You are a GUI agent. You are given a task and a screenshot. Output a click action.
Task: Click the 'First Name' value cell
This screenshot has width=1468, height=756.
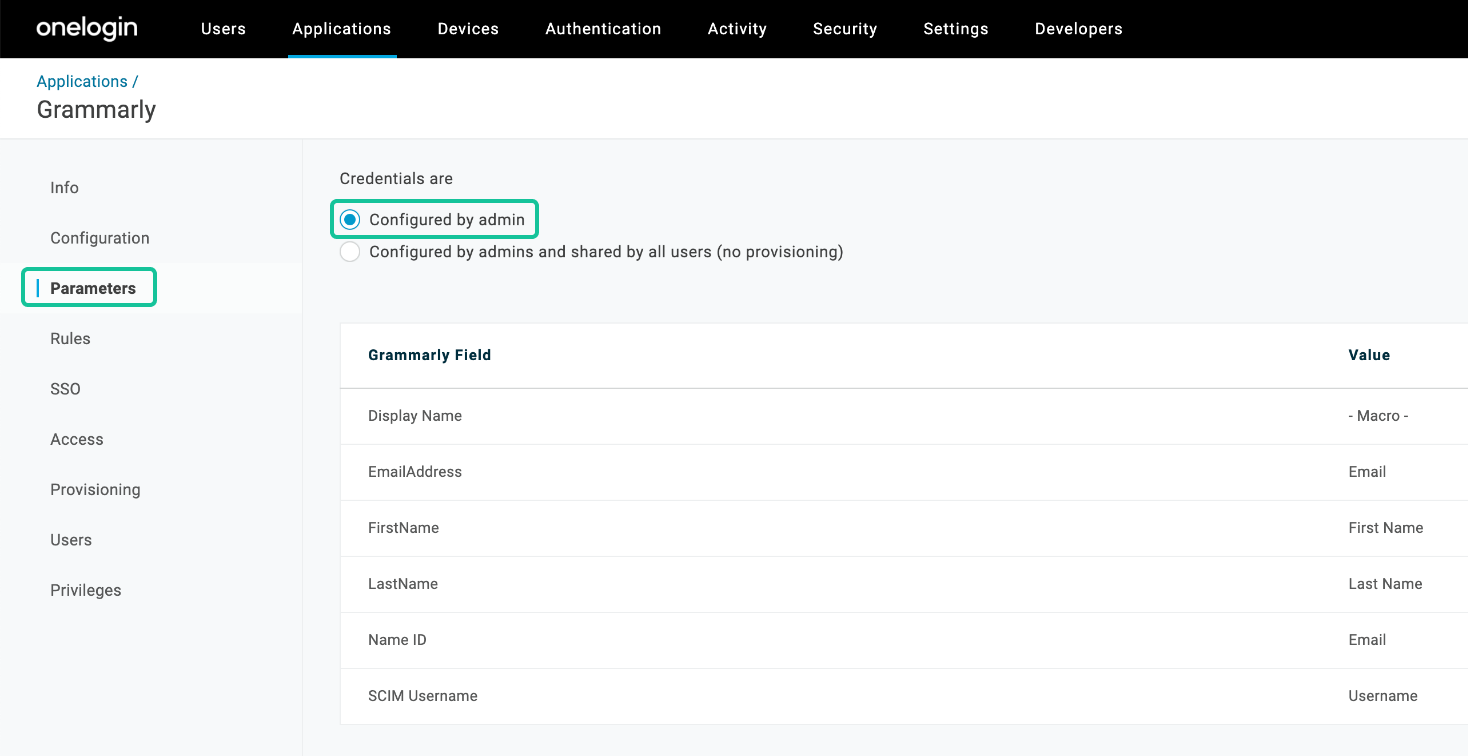pos(1386,528)
